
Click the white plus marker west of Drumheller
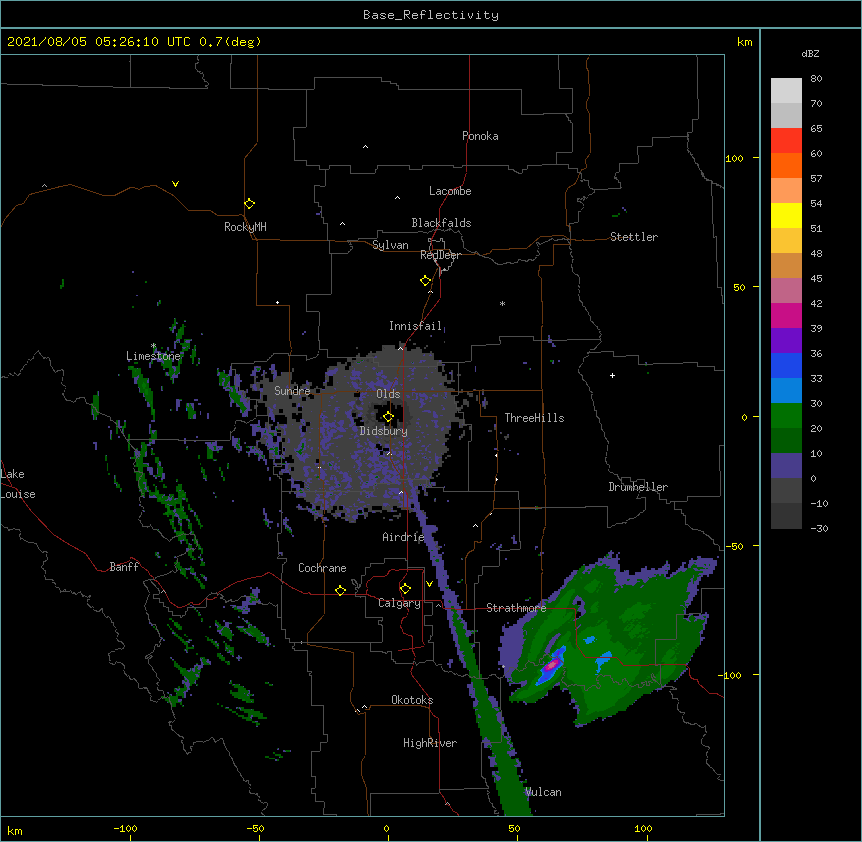(x=612, y=375)
